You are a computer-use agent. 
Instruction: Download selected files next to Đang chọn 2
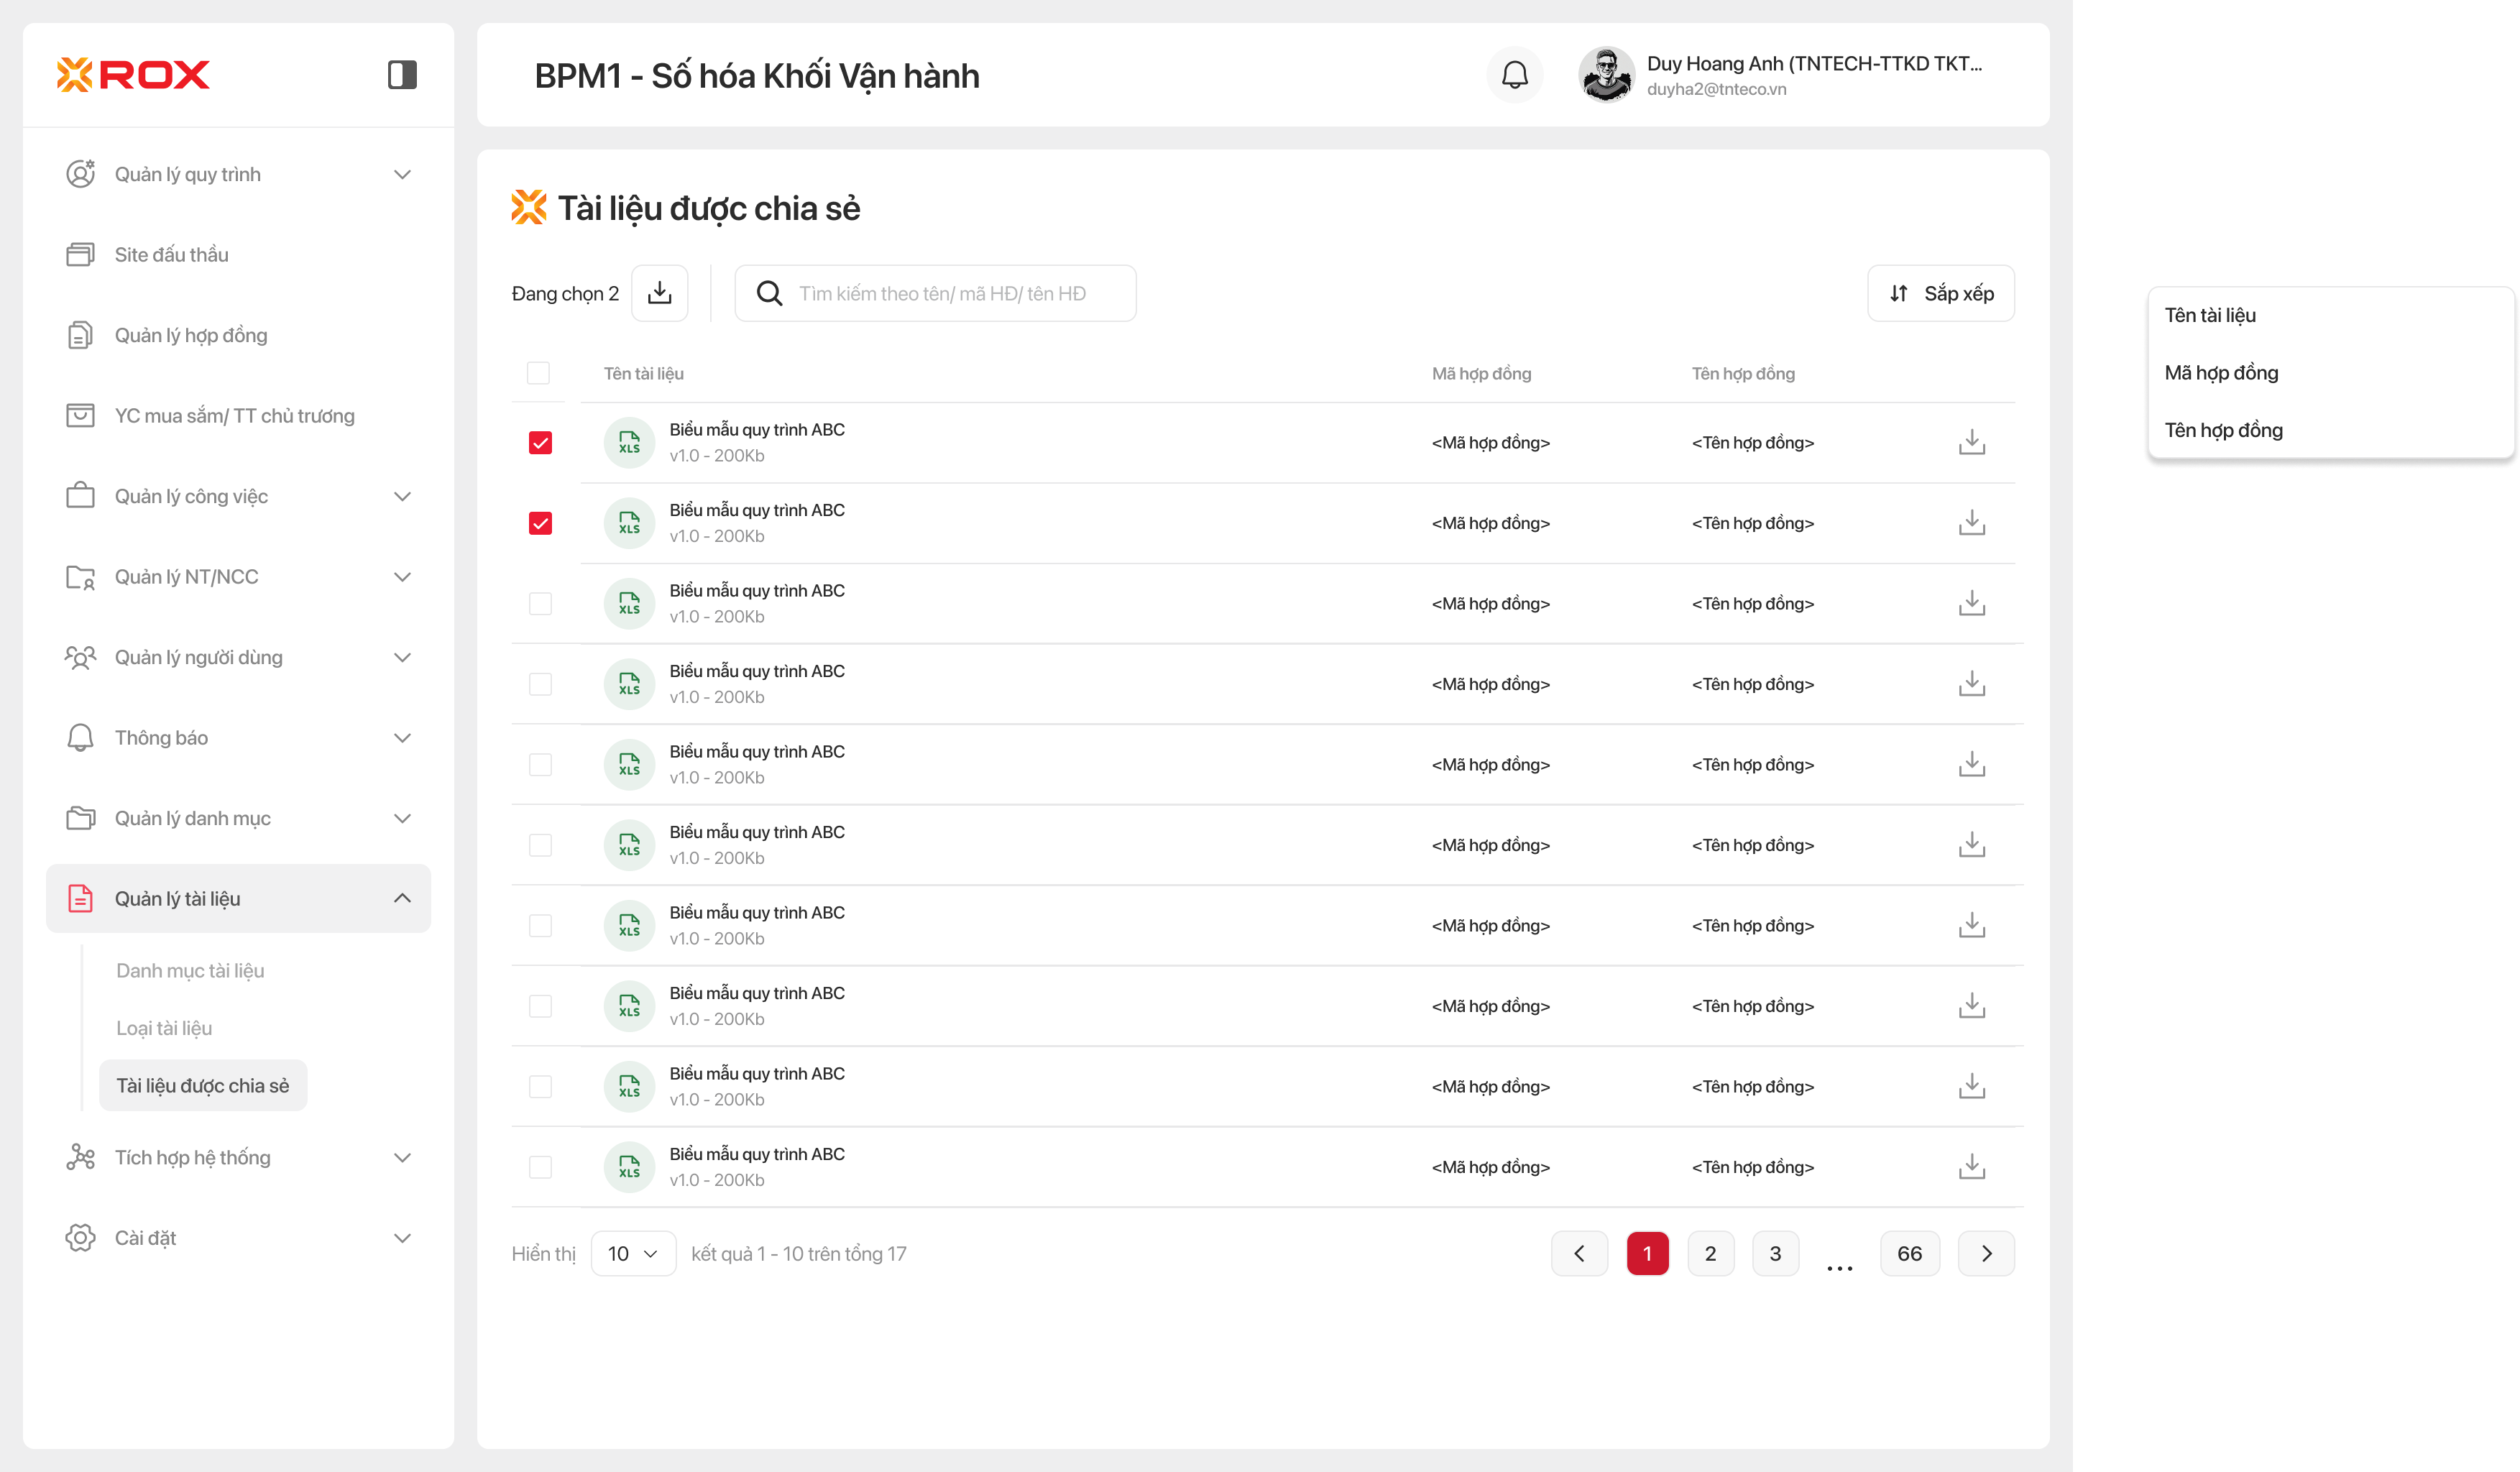[660, 293]
